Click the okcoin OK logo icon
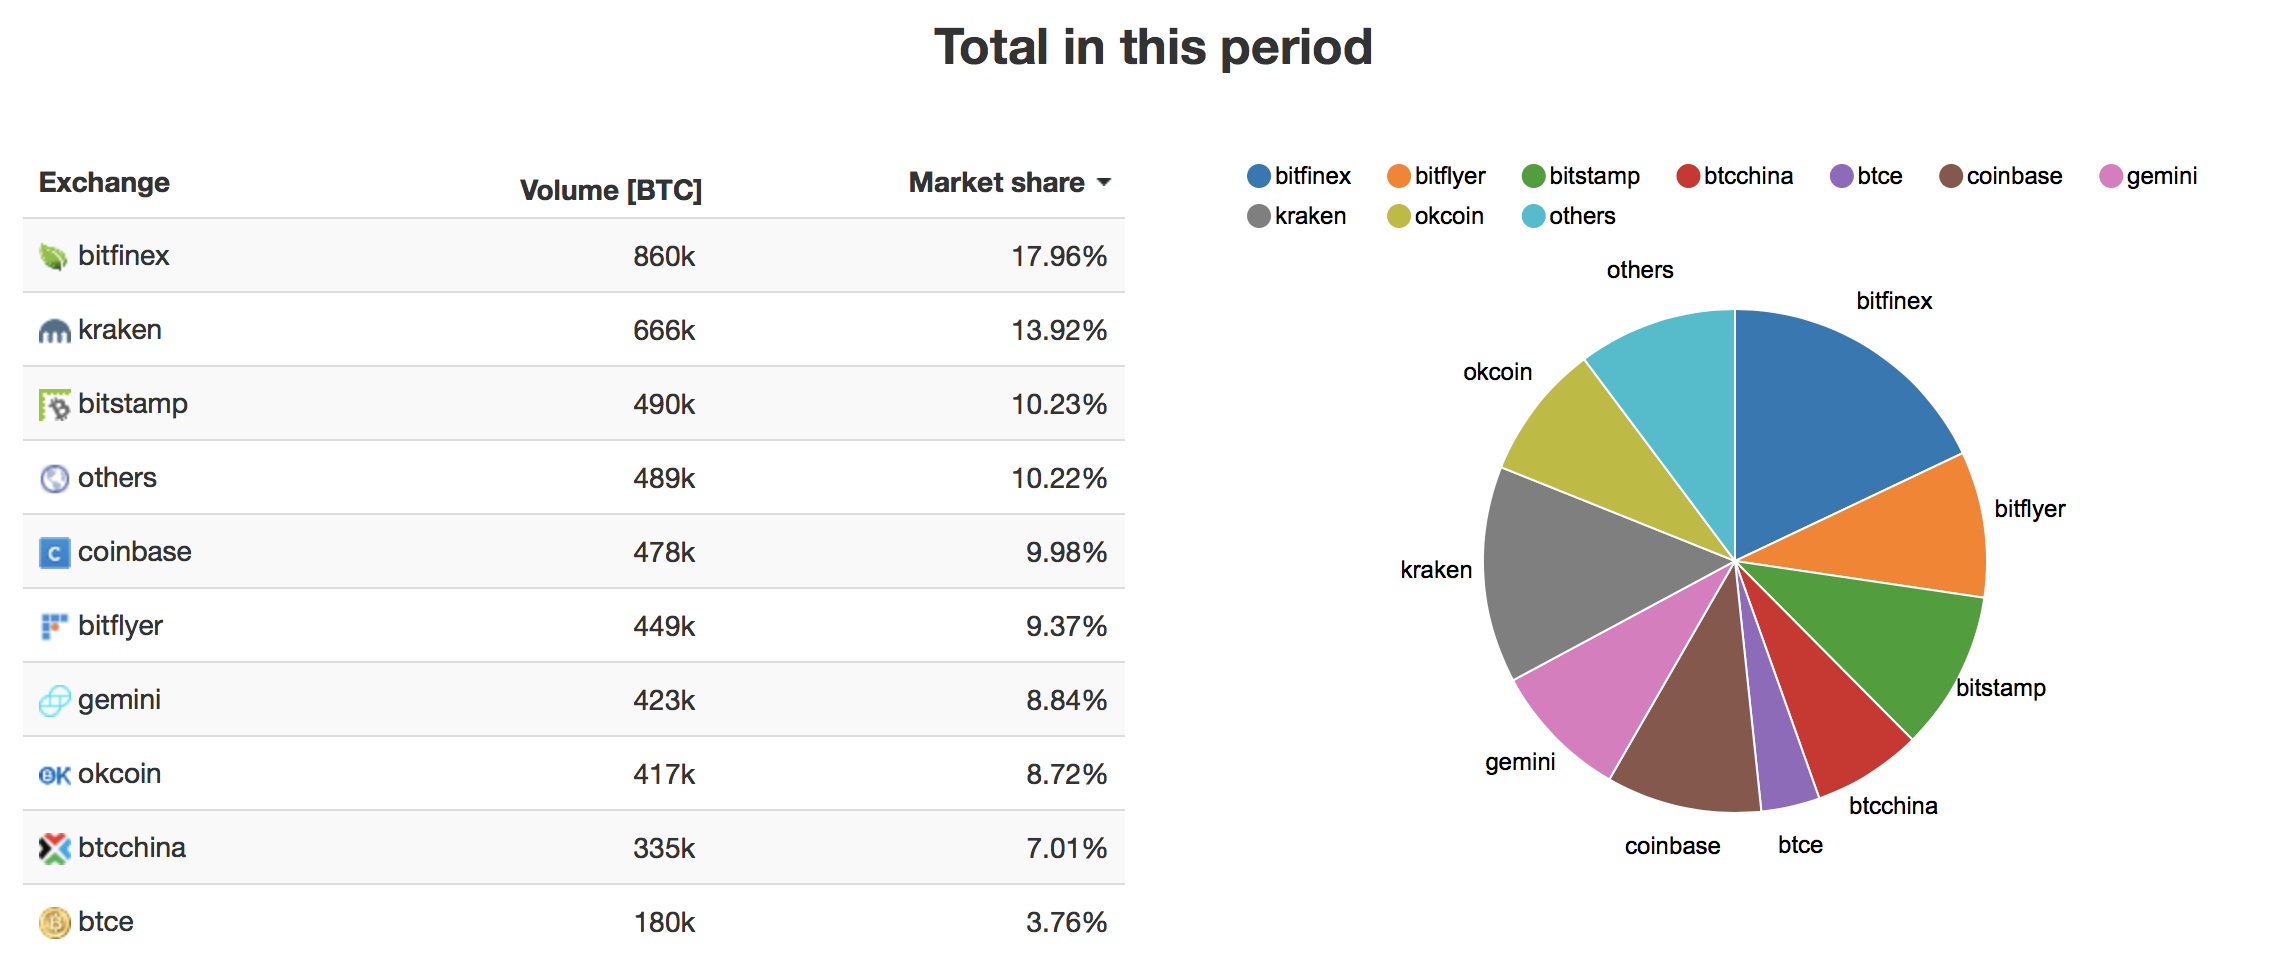 click(54, 775)
